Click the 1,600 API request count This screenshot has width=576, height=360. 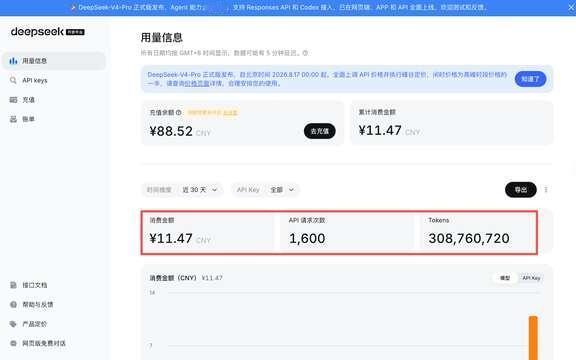pos(307,238)
